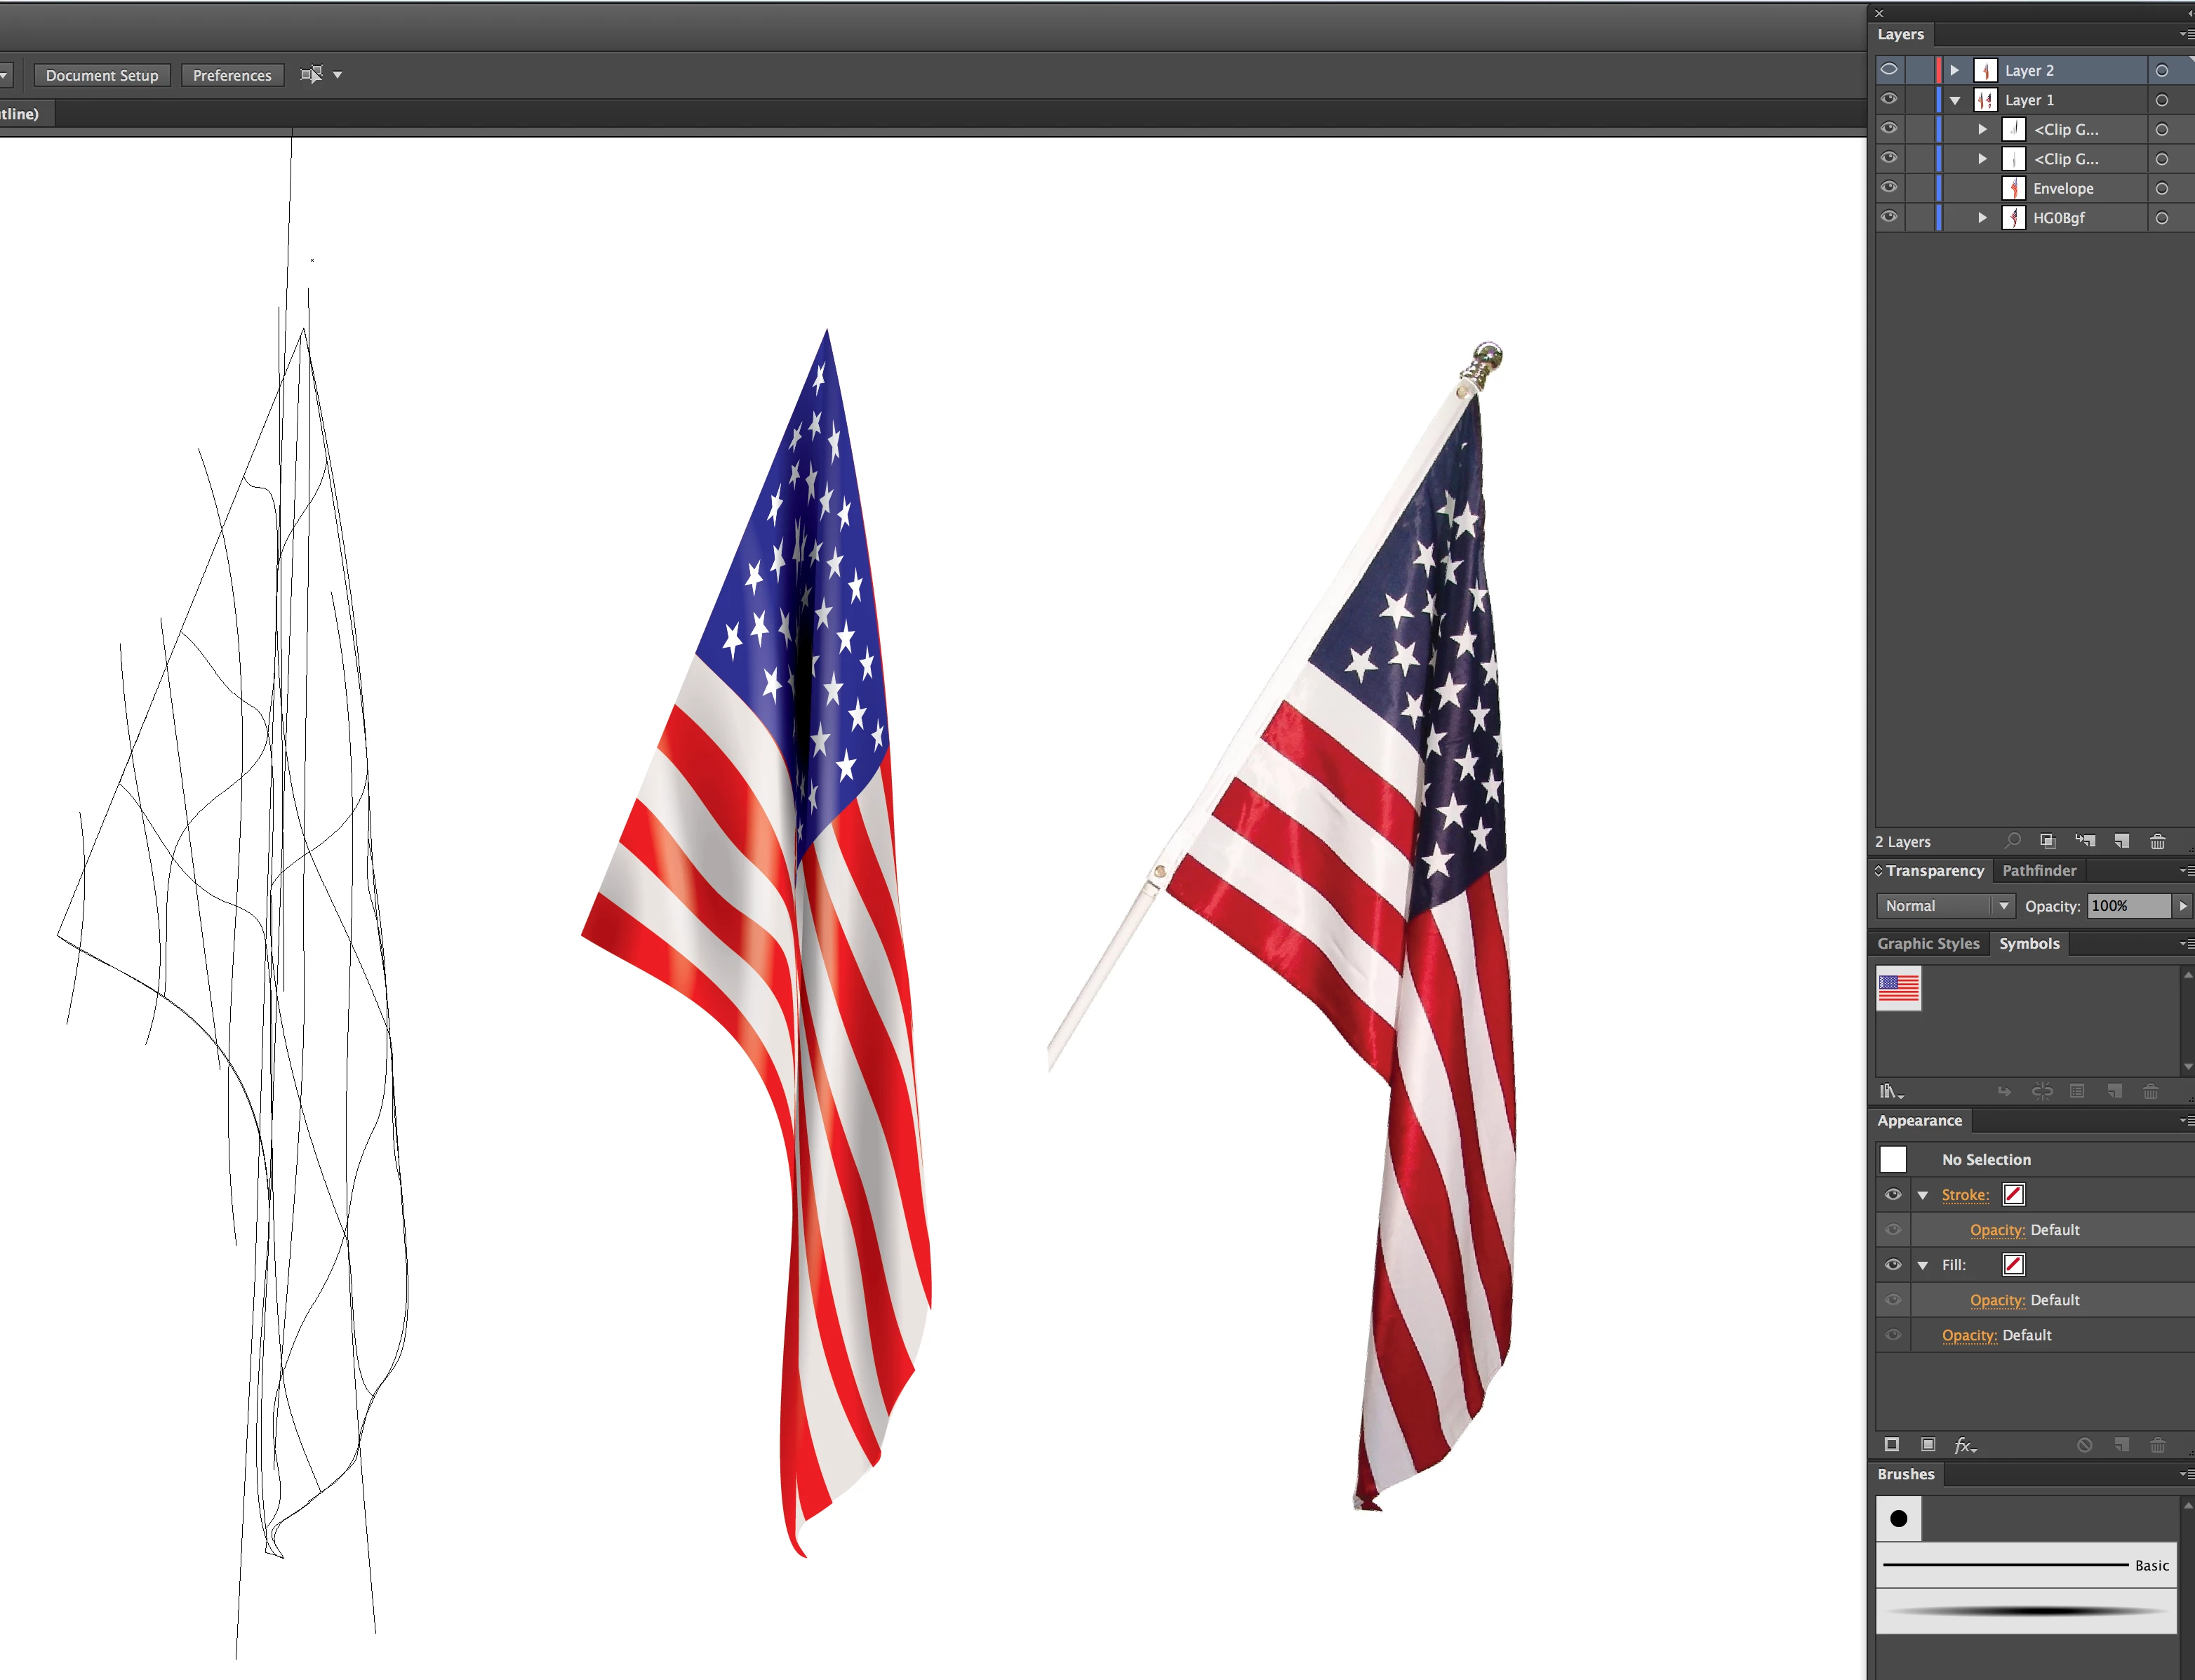Click Delete Selection trash in Layers panel
The width and height of the screenshot is (2195, 1680).
[x=2157, y=841]
